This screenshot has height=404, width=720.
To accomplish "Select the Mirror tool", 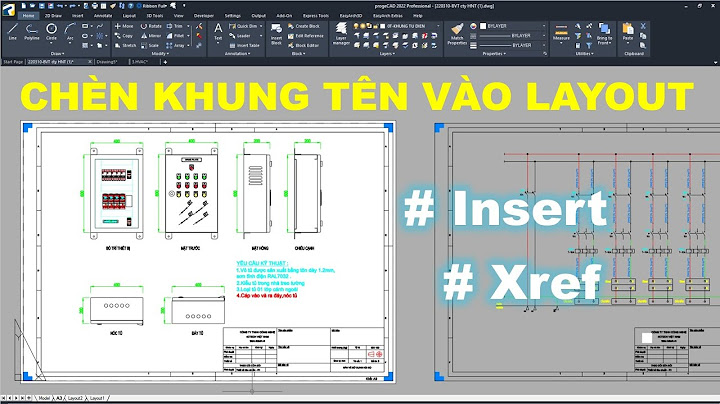I will point(151,36).
